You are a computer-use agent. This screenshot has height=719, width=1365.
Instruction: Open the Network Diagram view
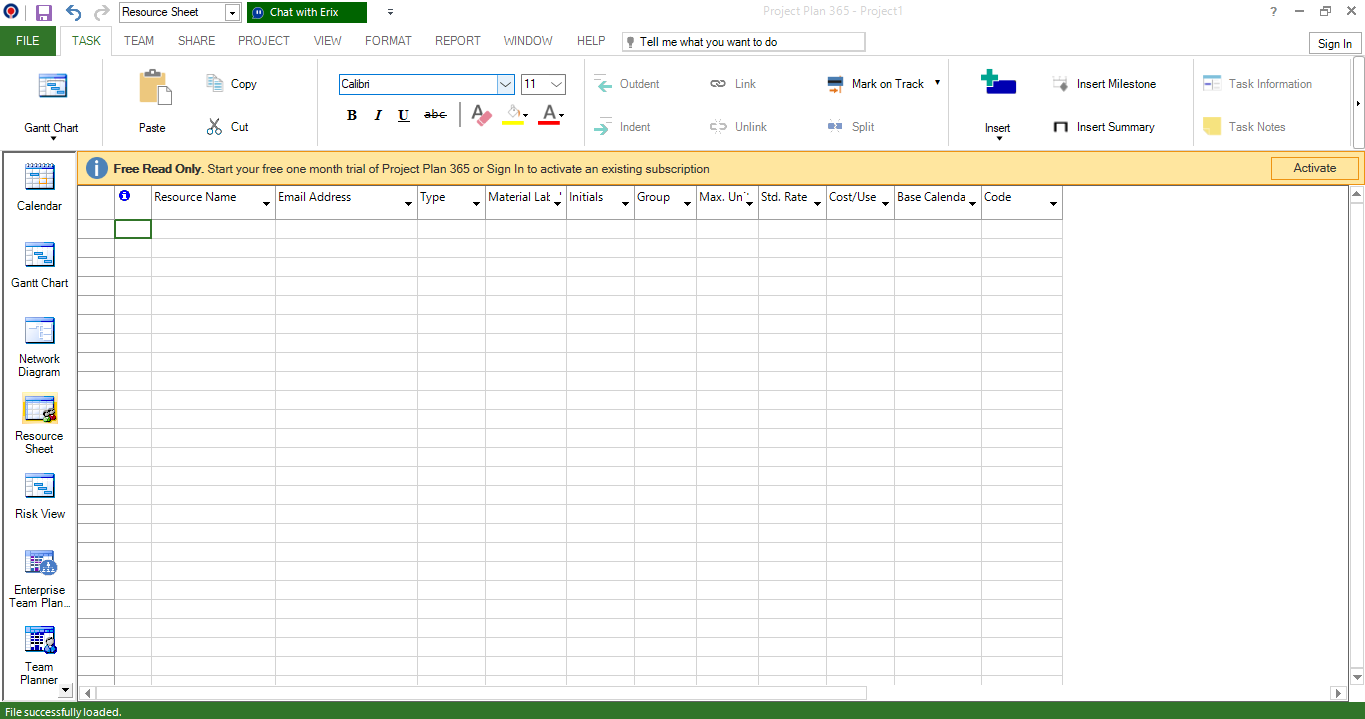(x=39, y=340)
